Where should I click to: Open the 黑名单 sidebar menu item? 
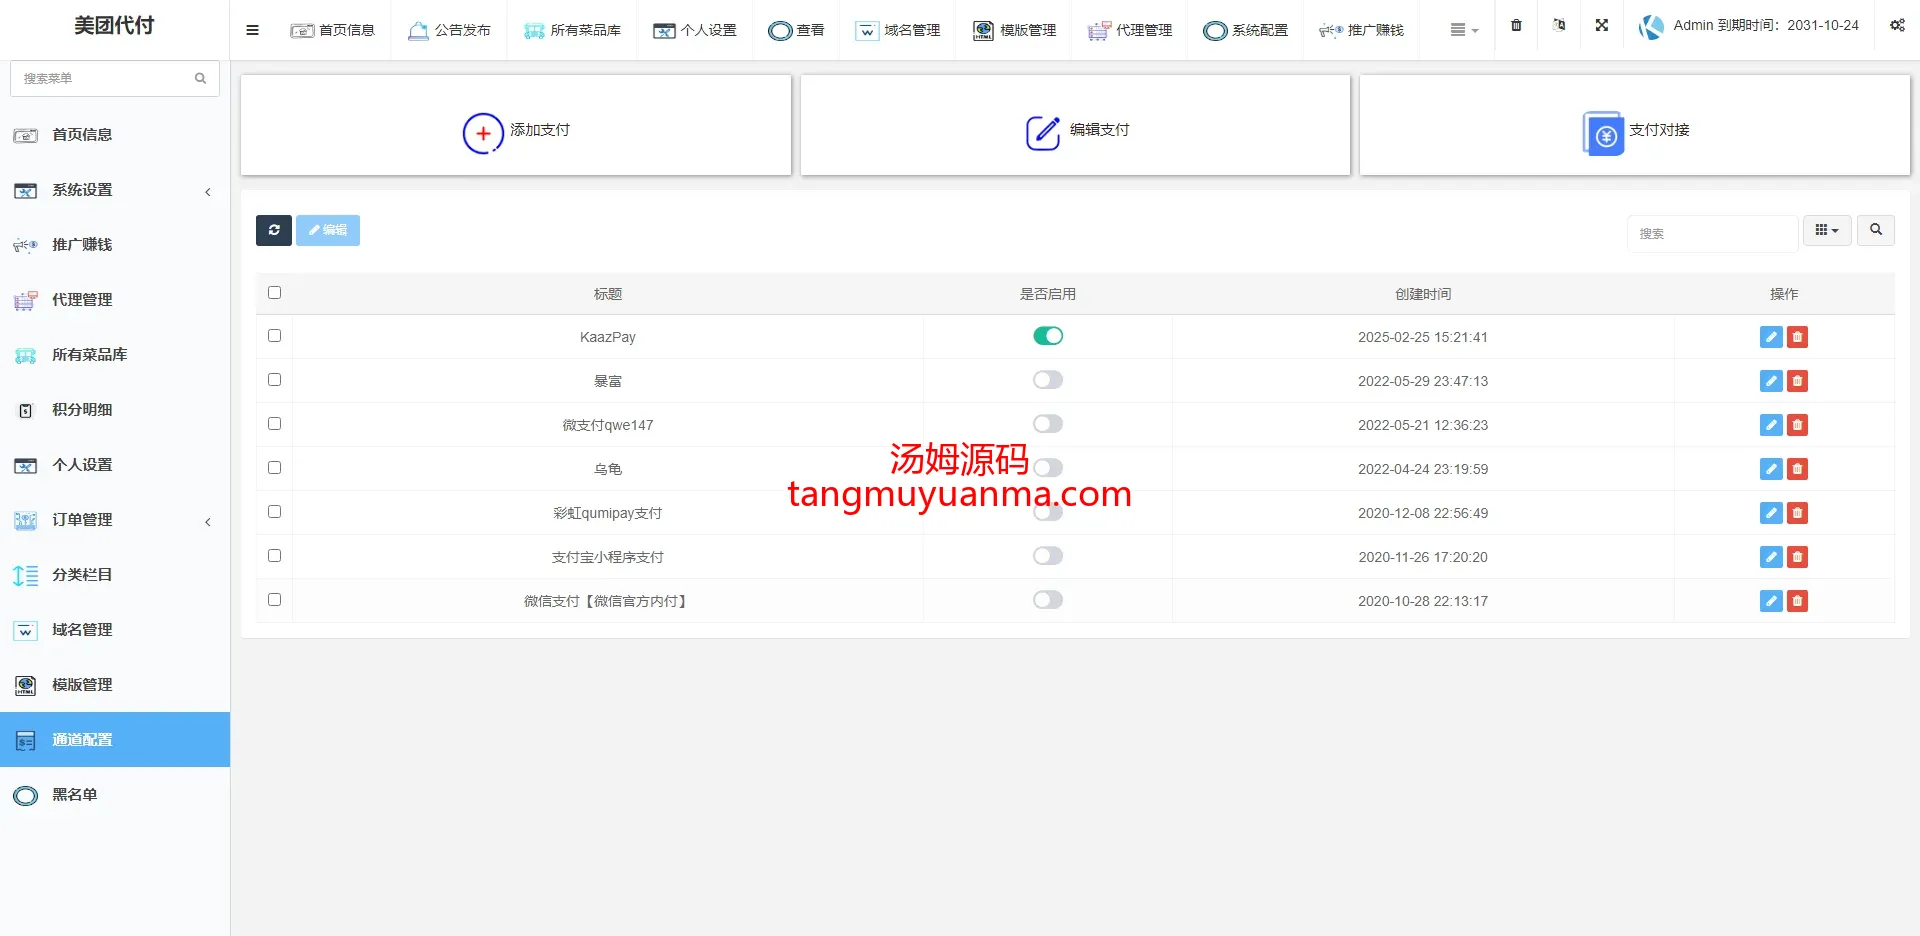(75, 795)
